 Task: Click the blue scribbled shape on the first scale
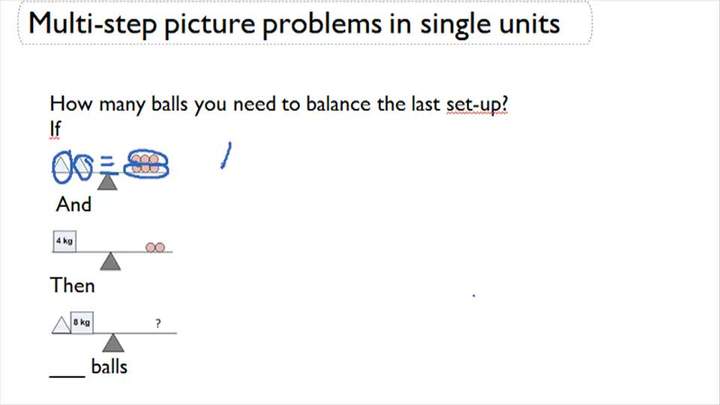[70, 167]
